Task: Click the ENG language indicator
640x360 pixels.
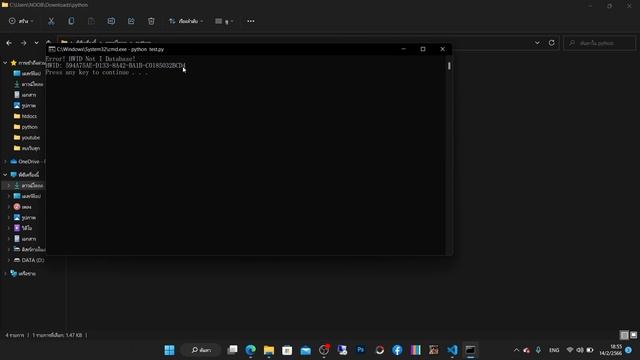Action: click(554, 350)
